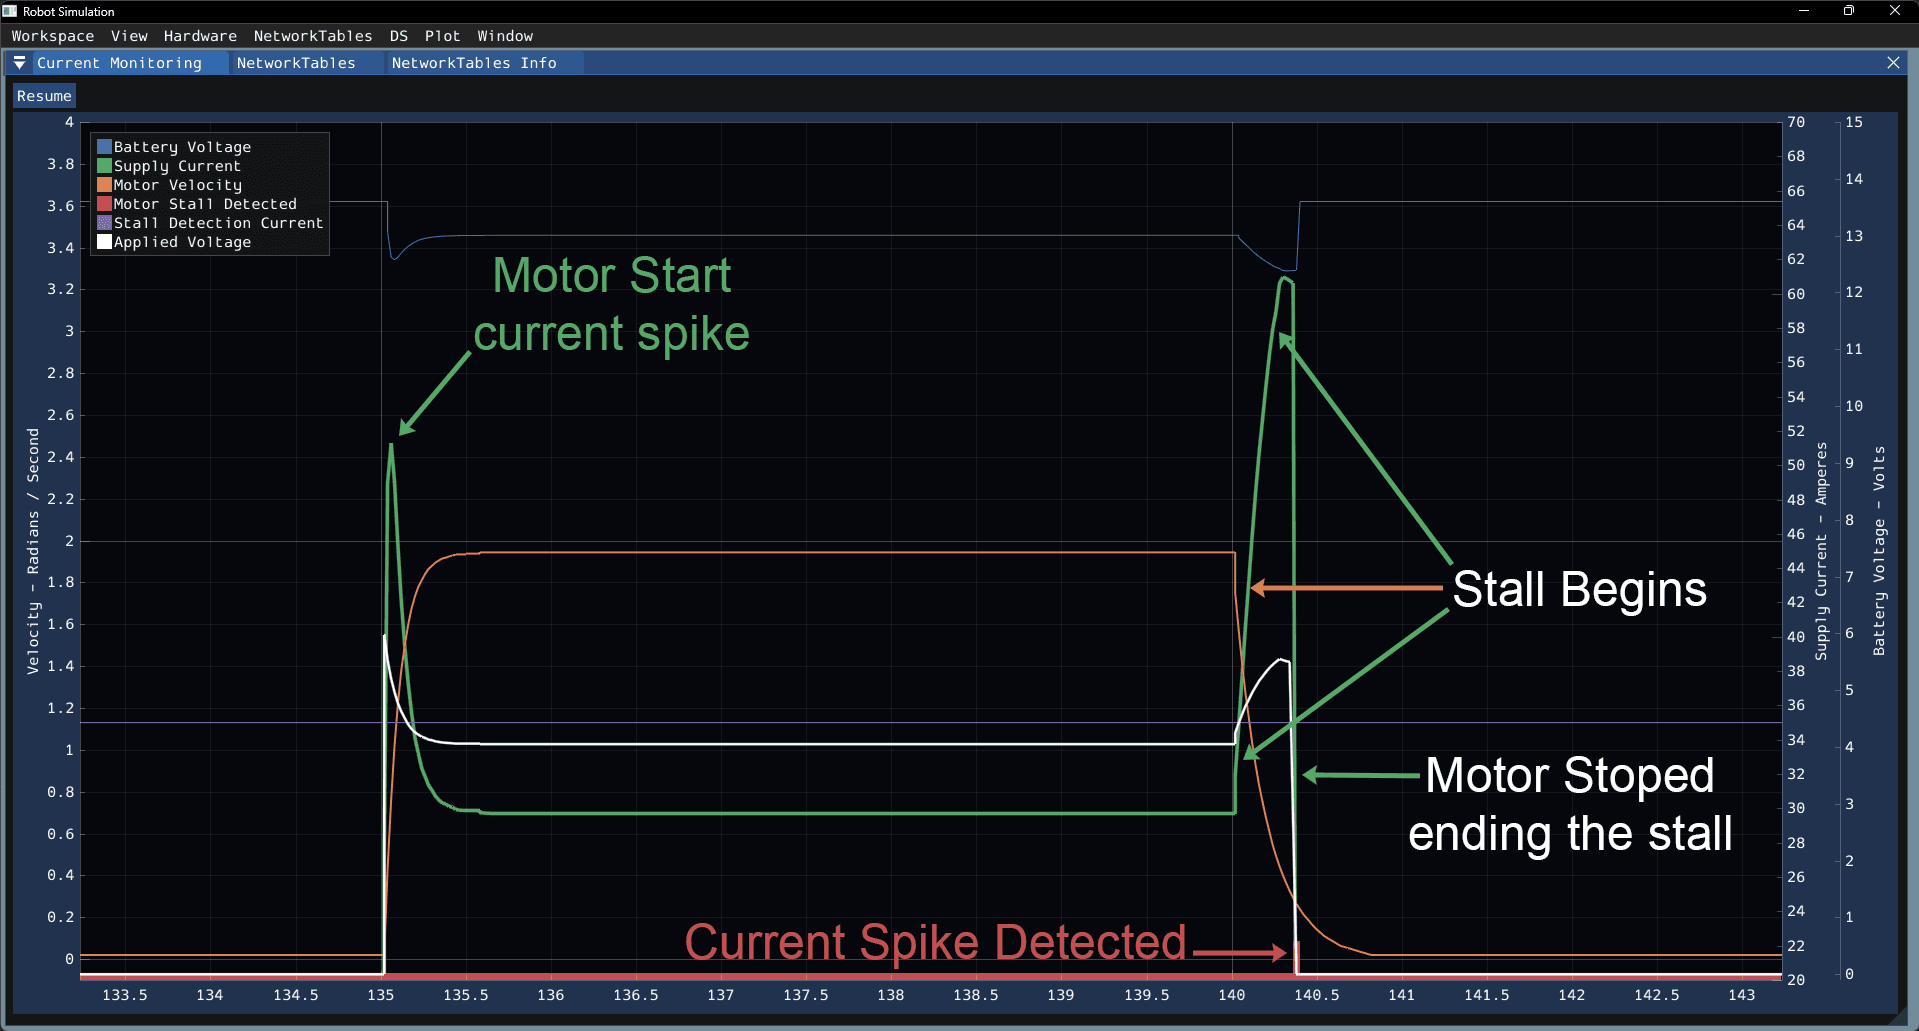Toggle Motor Stall Detected legend swatch
This screenshot has height=1031, width=1919.
coord(104,204)
